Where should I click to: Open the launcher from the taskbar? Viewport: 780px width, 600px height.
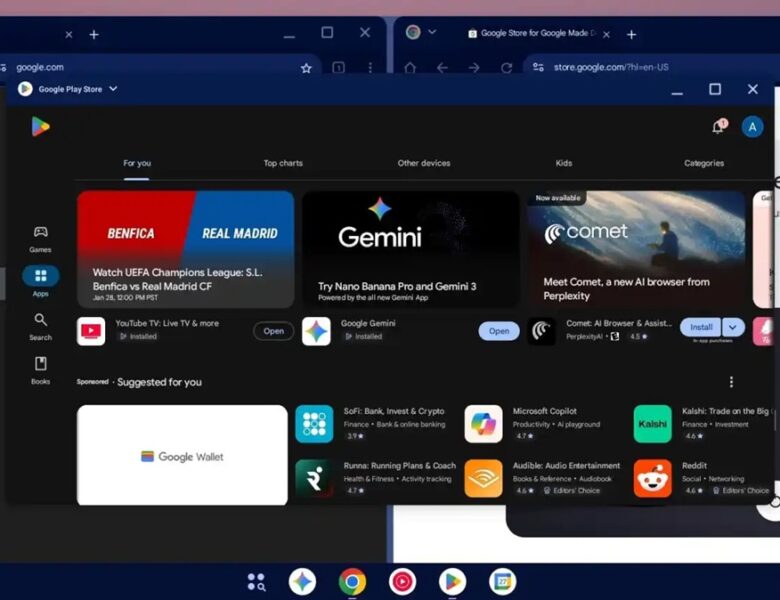[x=256, y=582]
